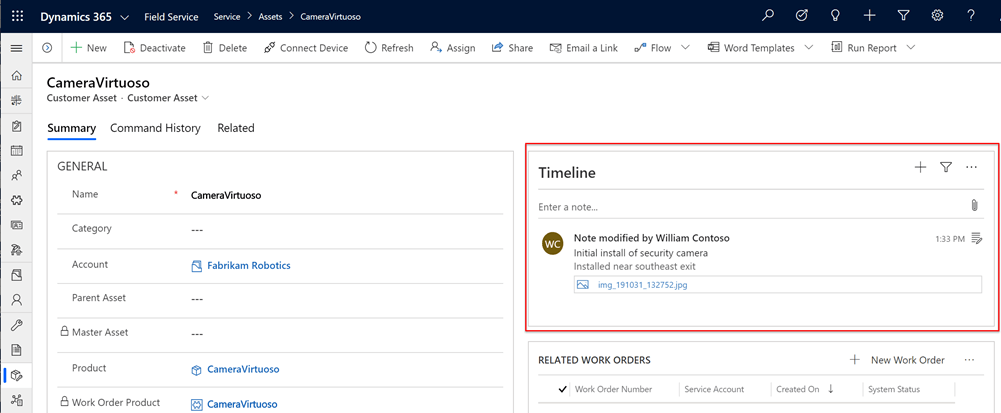Viewport: 1001px width, 413px height.
Task: Refresh the record
Action: point(389,48)
